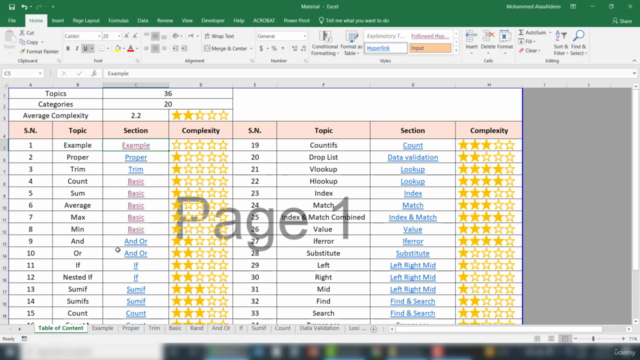Increase the font size
The image size is (640, 360).
click(127, 36)
